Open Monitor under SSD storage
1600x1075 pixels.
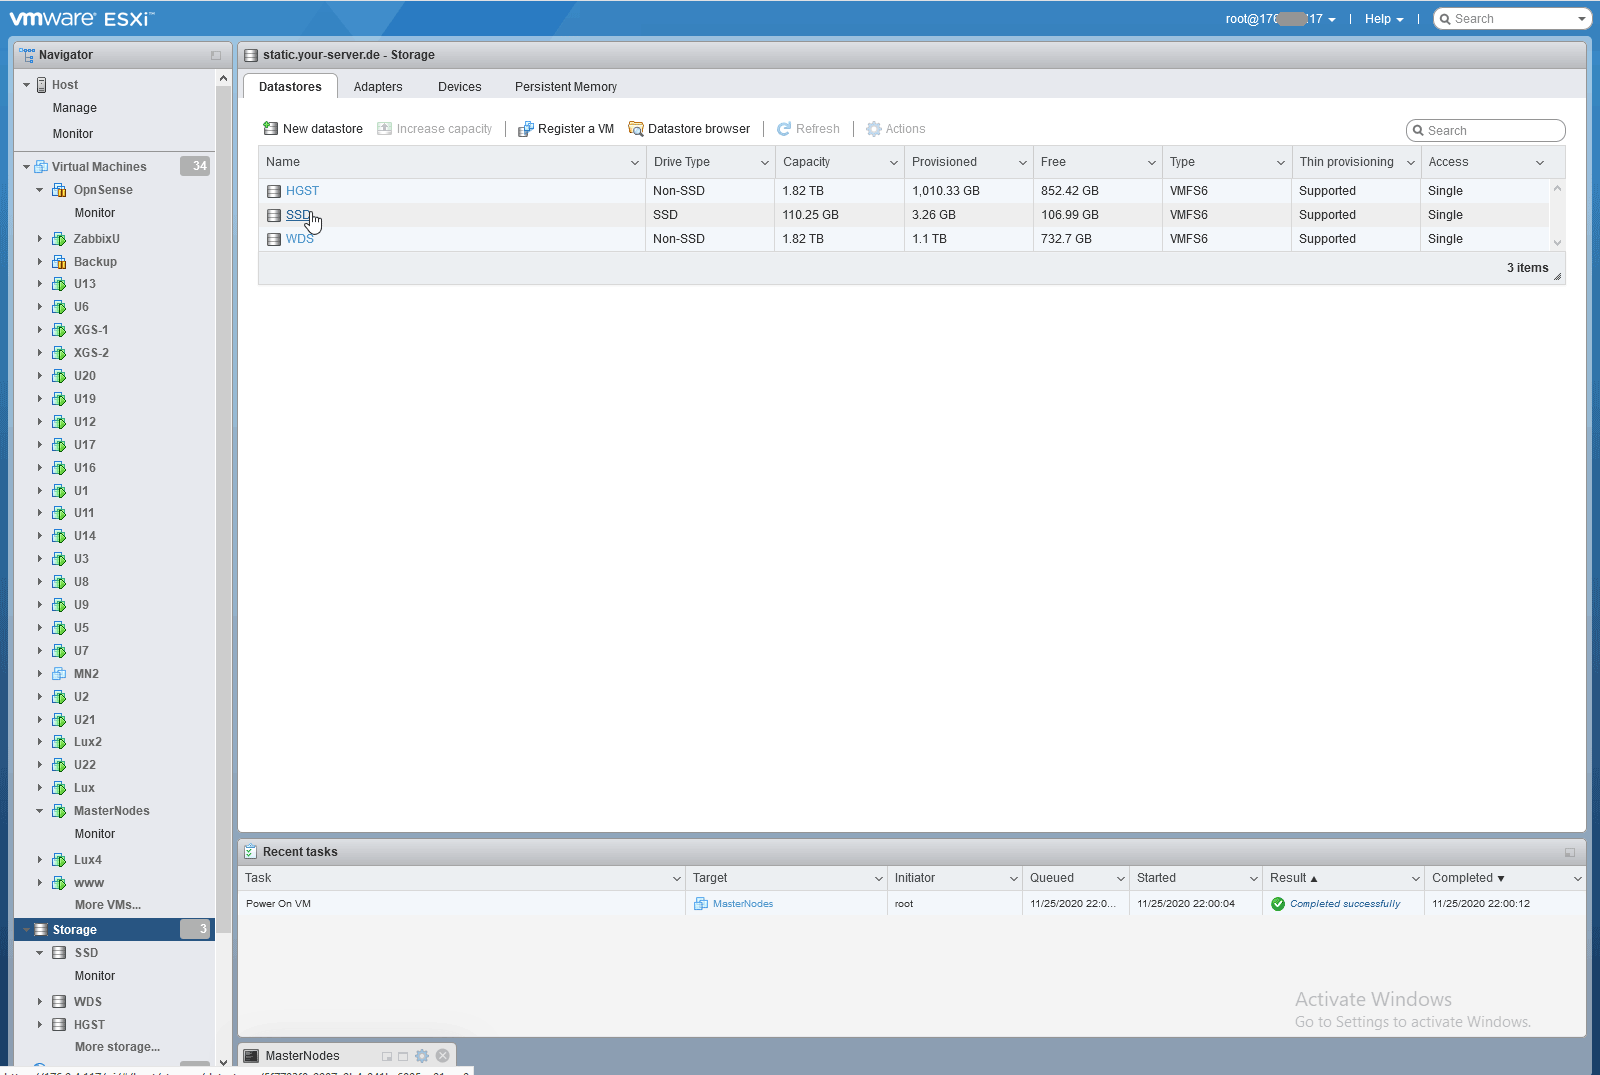click(95, 976)
